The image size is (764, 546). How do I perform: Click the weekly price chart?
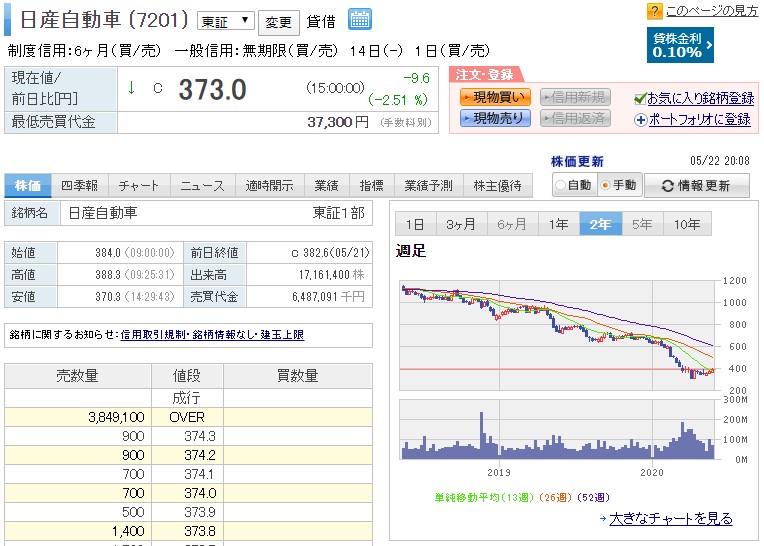click(x=557, y=336)
